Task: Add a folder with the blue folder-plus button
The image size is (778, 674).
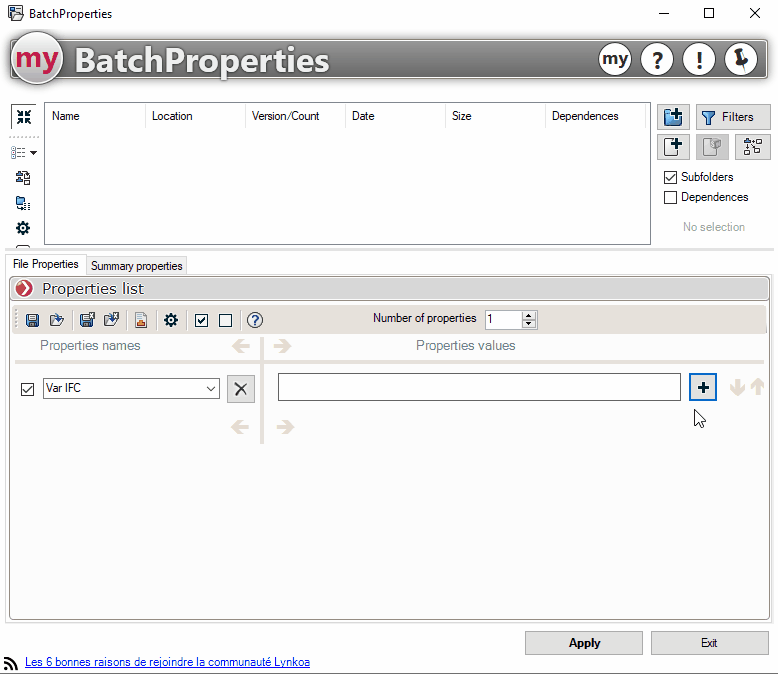Action: click(x=673, y=117)
